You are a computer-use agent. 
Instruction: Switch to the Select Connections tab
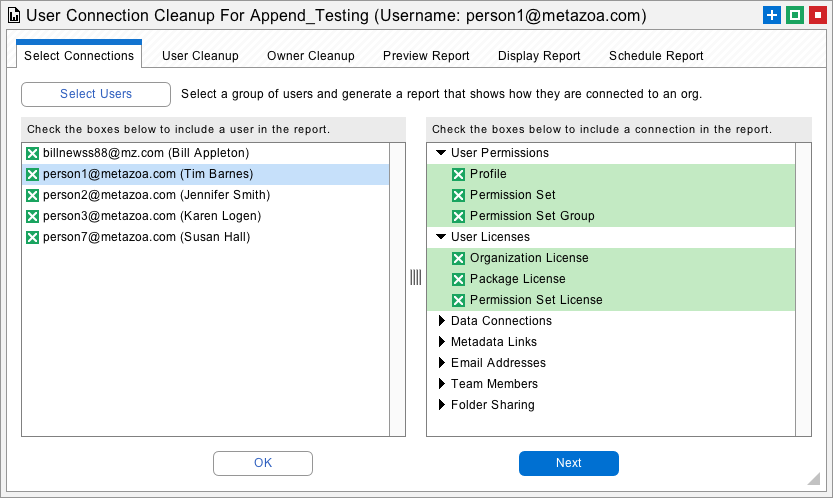79,56
